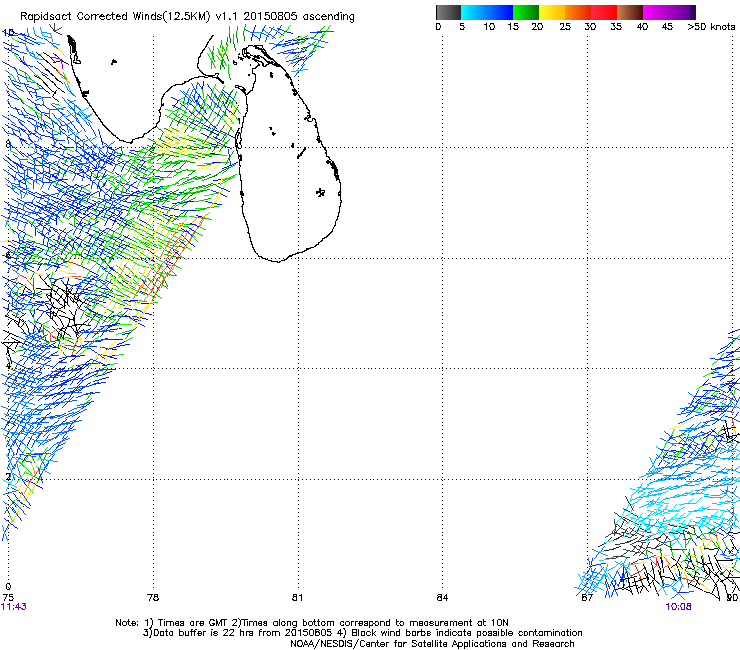
Task: Click the '78' longitude axis label
Action: click(x=153, y=598)
